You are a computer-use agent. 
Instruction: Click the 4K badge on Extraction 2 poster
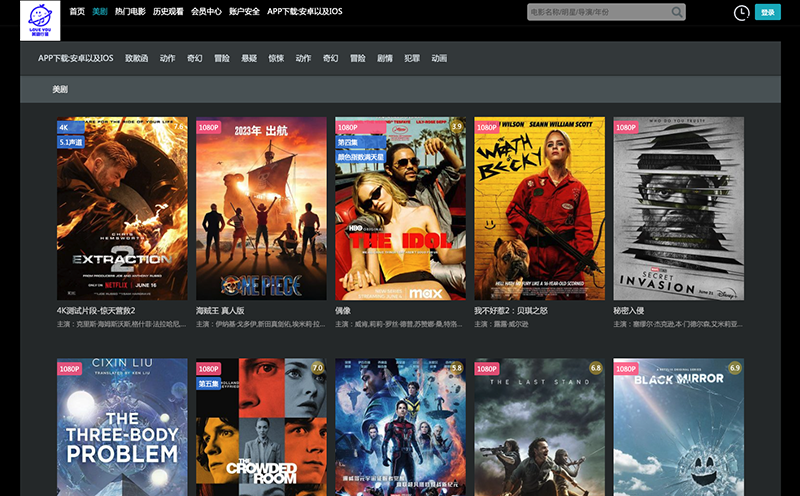pyautogui.click(x=70, y=127)
